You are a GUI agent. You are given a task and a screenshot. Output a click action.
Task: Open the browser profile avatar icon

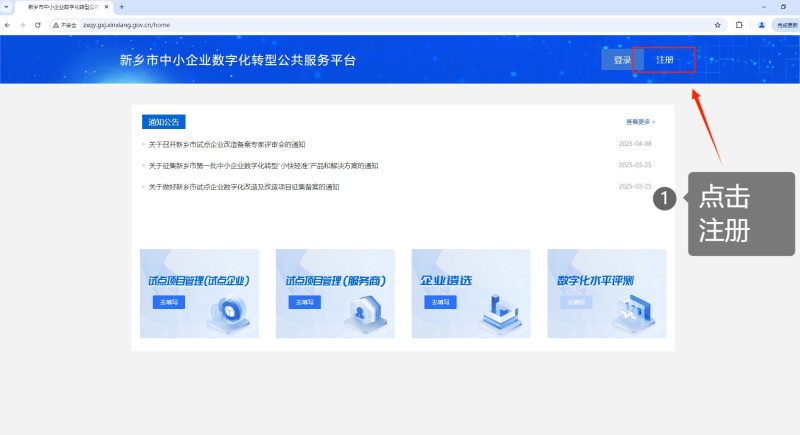[761, 24]
